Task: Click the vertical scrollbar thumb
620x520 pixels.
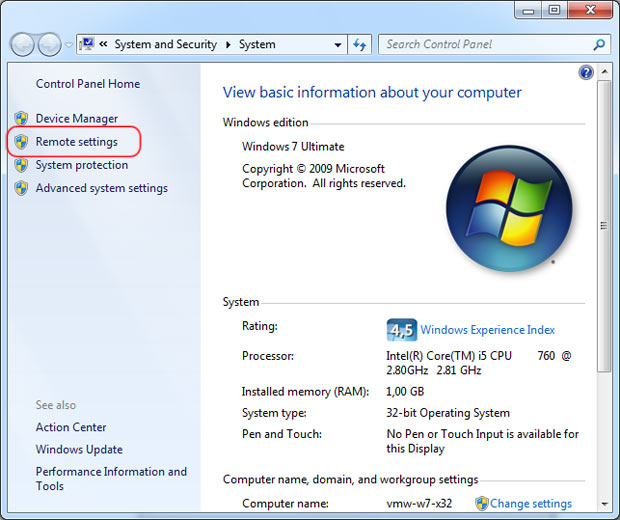Action: coord(604,225)
